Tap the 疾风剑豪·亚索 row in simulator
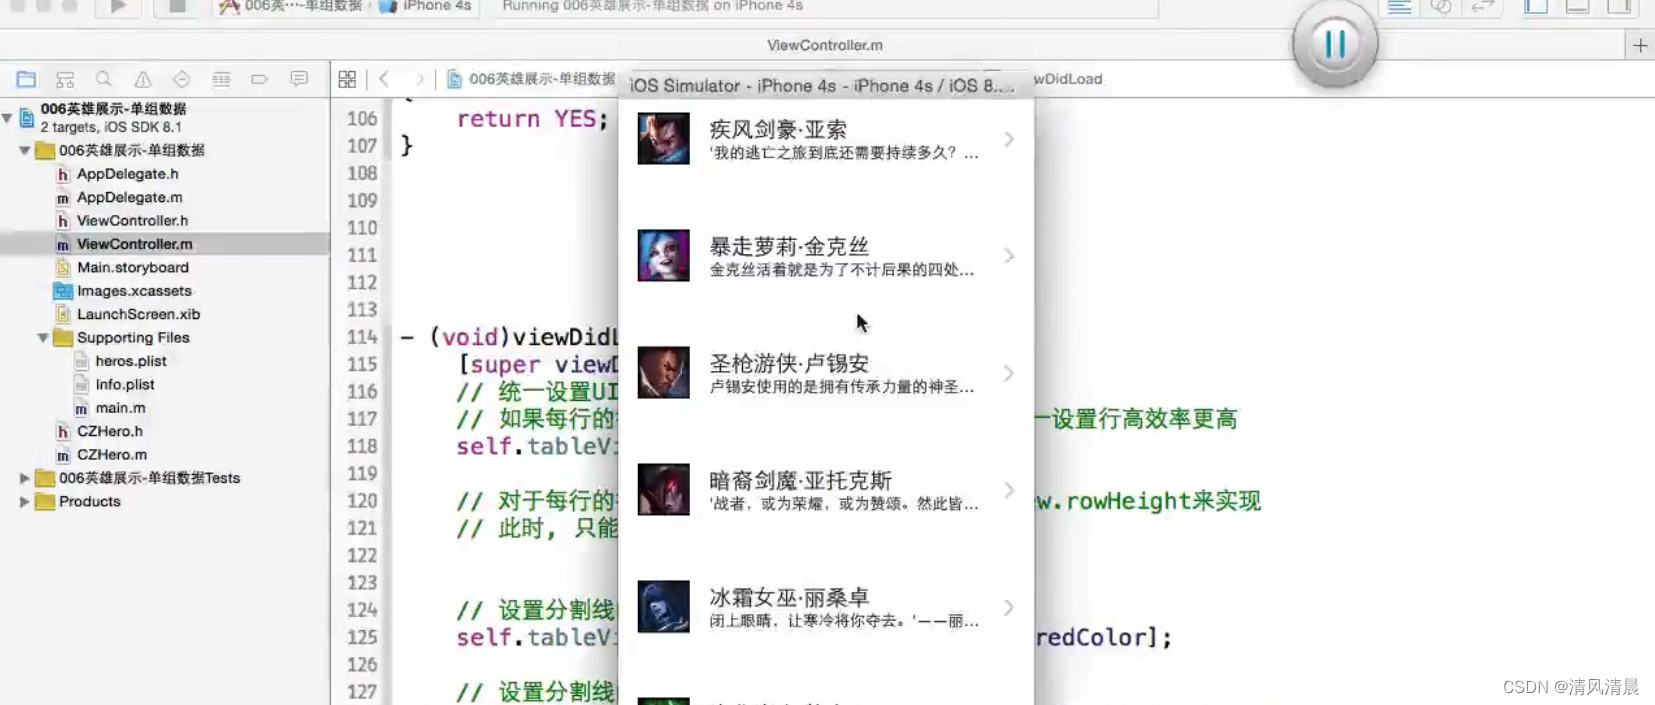Viewport: 1655px width, 705px height. pos(826,139)
